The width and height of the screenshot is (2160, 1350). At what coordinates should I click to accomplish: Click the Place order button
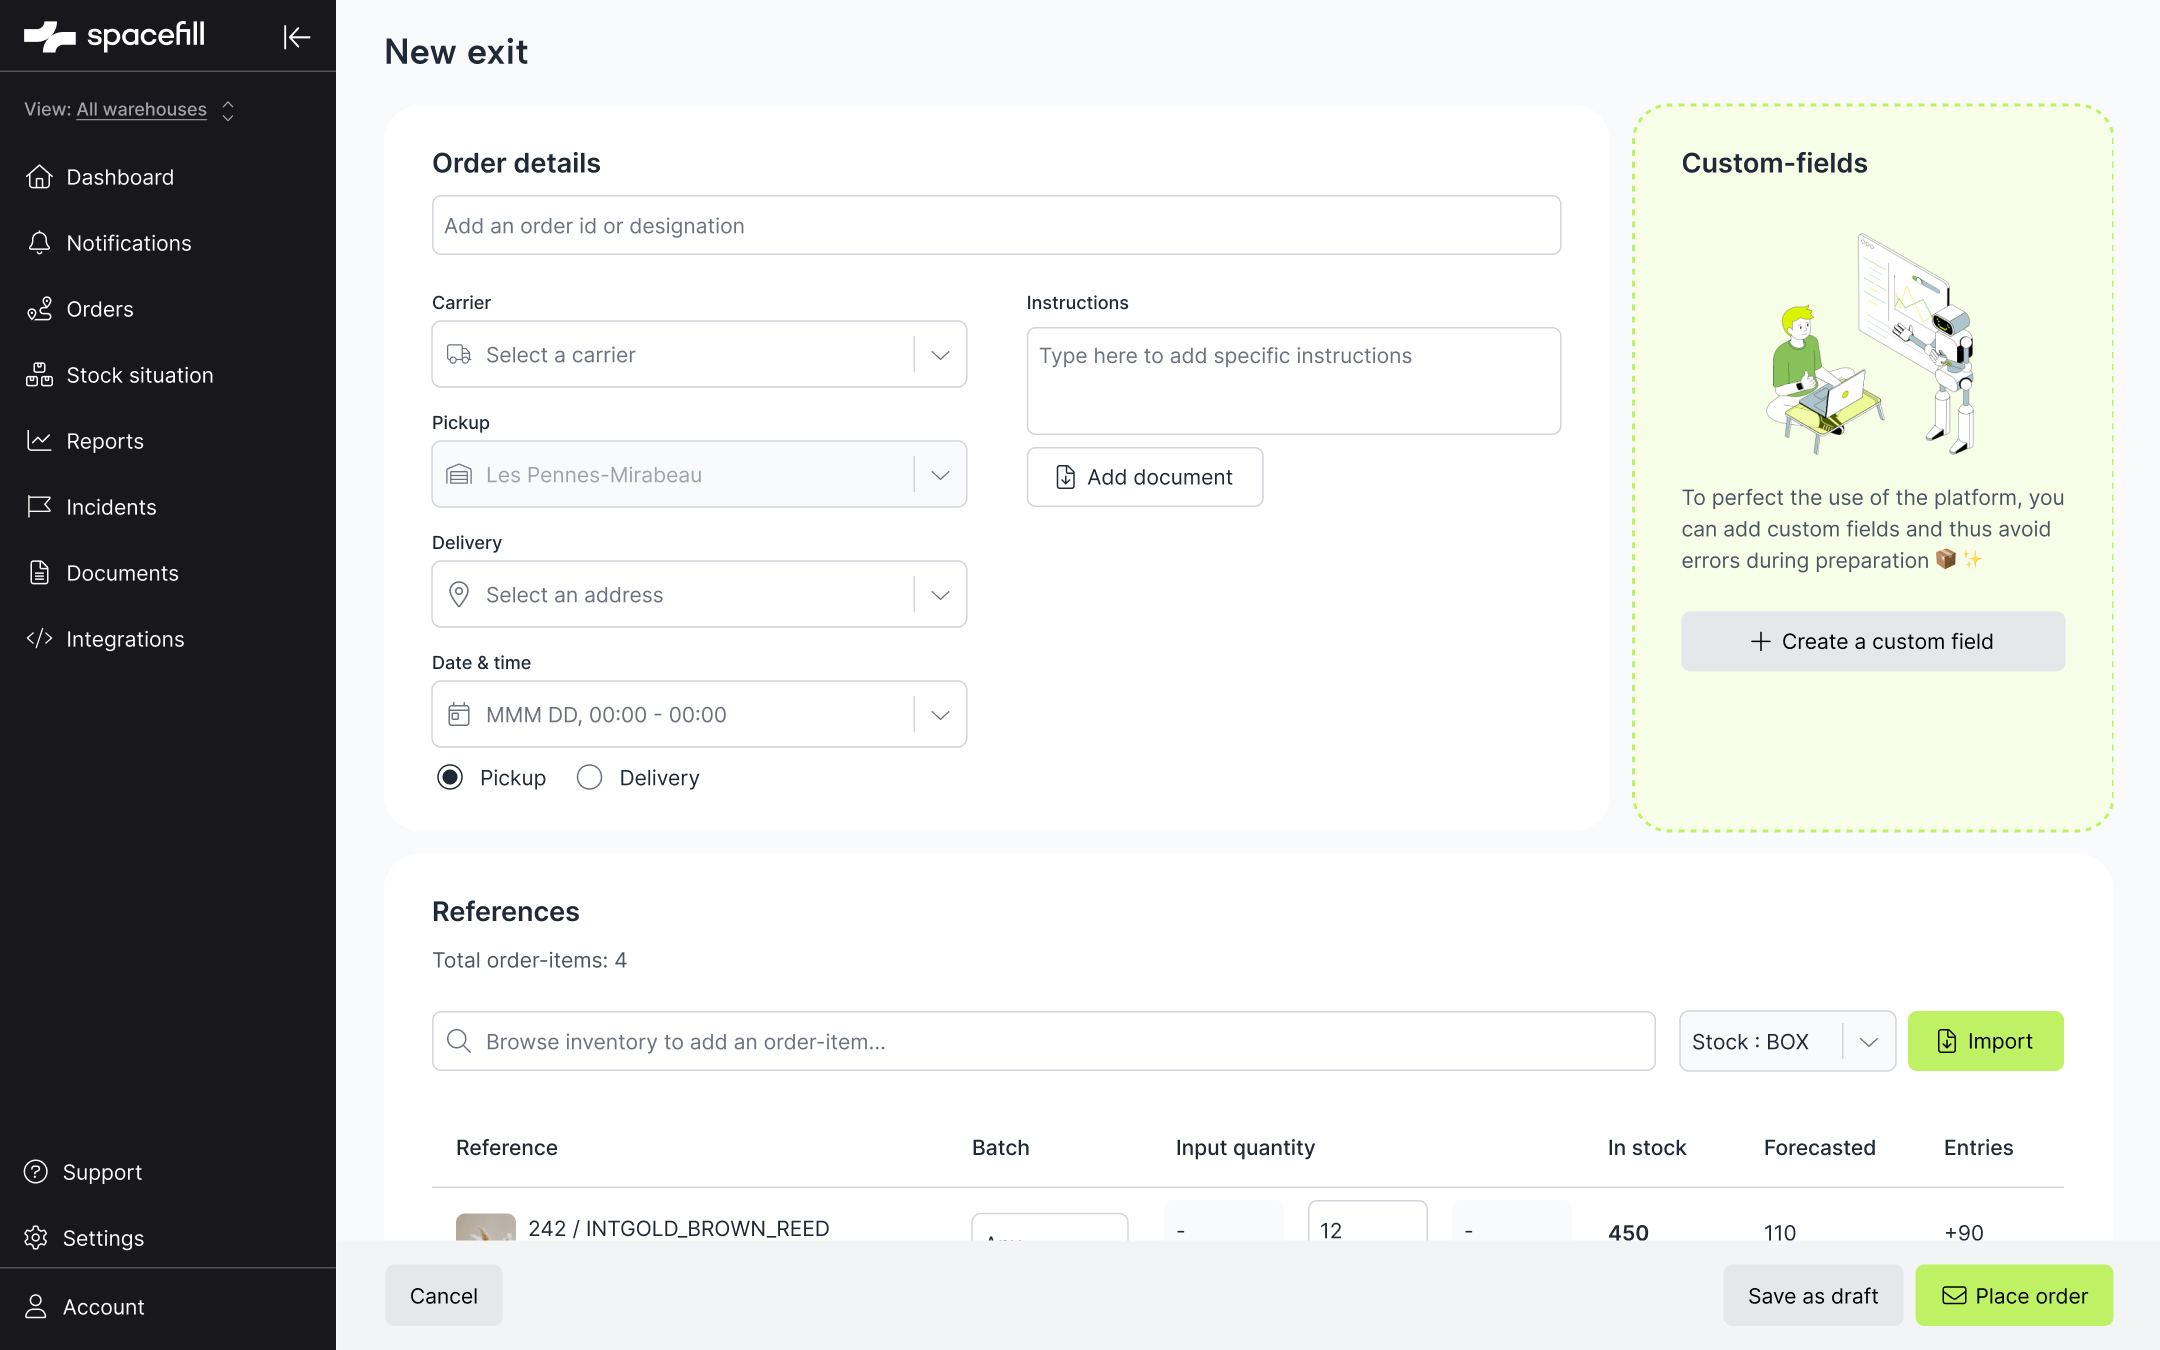click(2014, 1296)
